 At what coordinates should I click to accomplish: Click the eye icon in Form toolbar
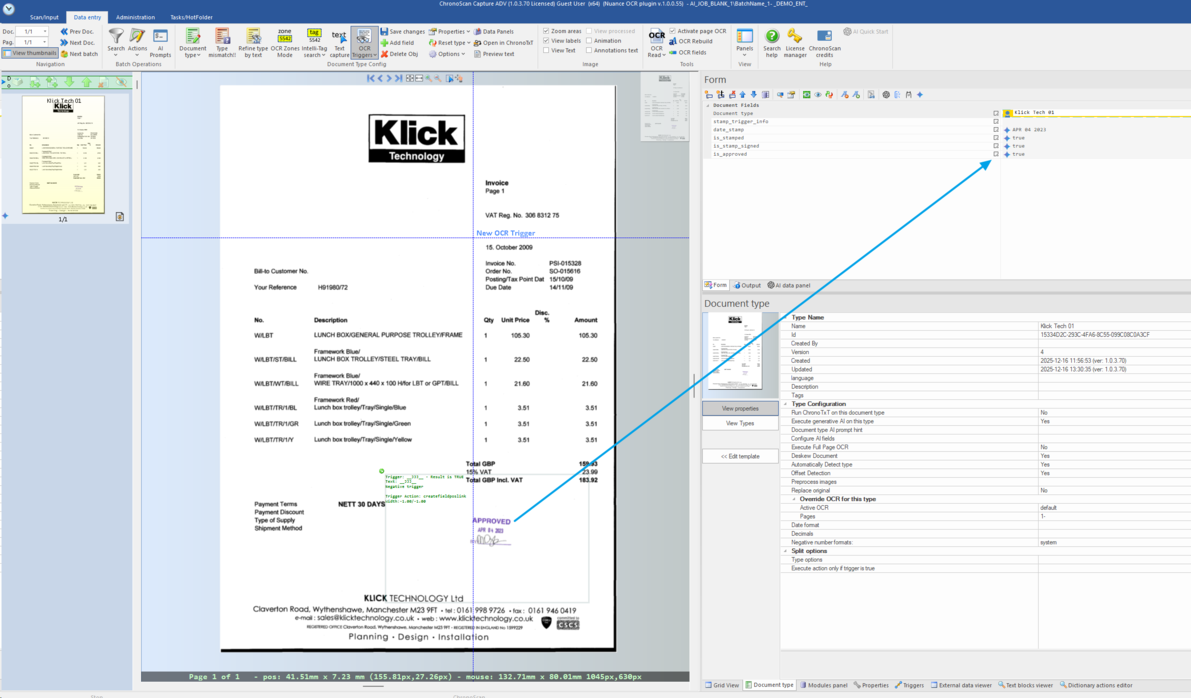(x=818, y=95)
